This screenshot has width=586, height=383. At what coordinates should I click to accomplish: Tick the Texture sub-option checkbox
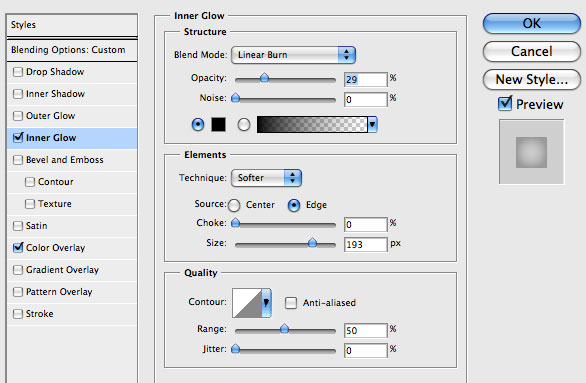click(30, 204)
